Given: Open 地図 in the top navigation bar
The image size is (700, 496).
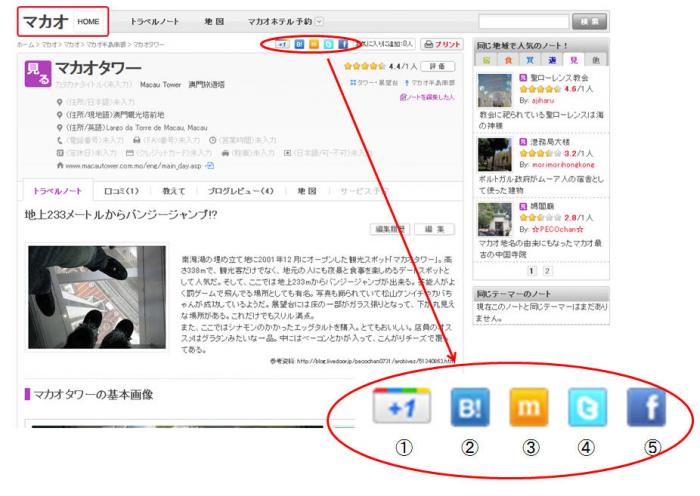Looking at the screenshot, I should (214, 21).
